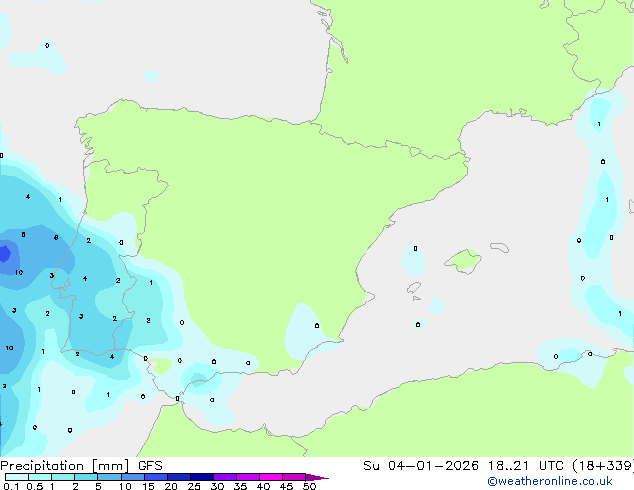This screenshot has width=634, height=490.
Task: Select legend swatch between 25 and 30
Action: (x=202, y=477)
